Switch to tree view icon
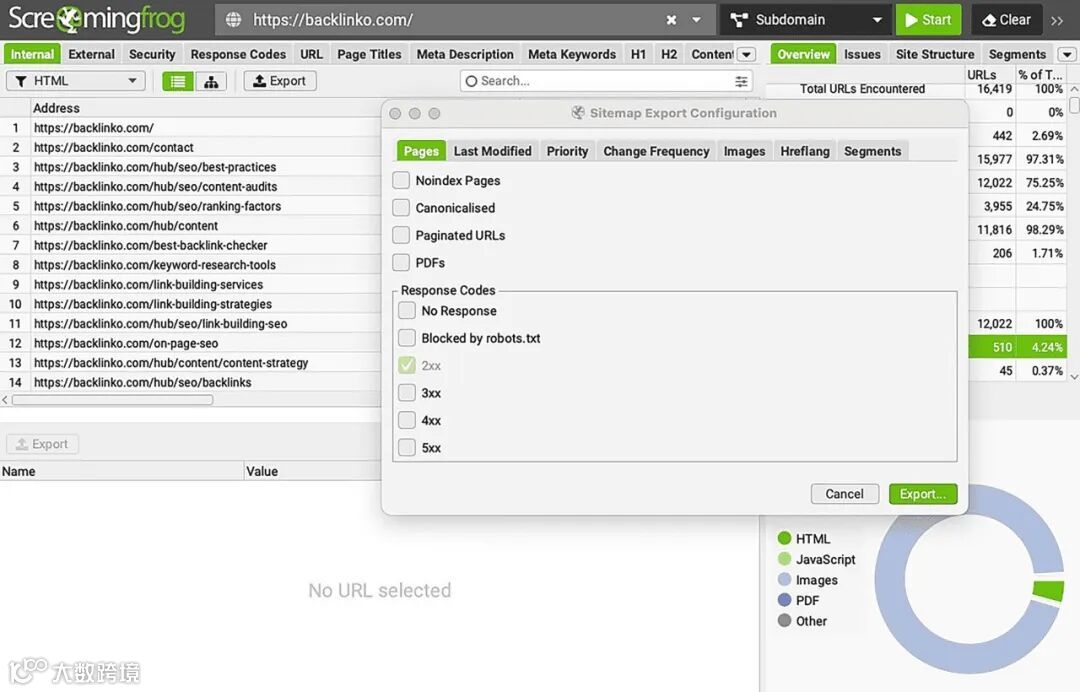 point(211,81)
